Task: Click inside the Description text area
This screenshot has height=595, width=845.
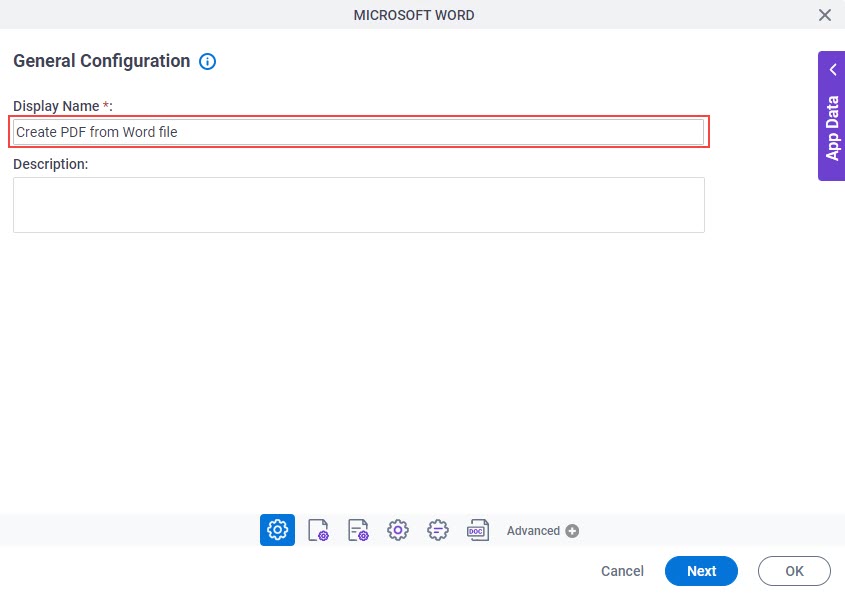Action: (358, 205)
